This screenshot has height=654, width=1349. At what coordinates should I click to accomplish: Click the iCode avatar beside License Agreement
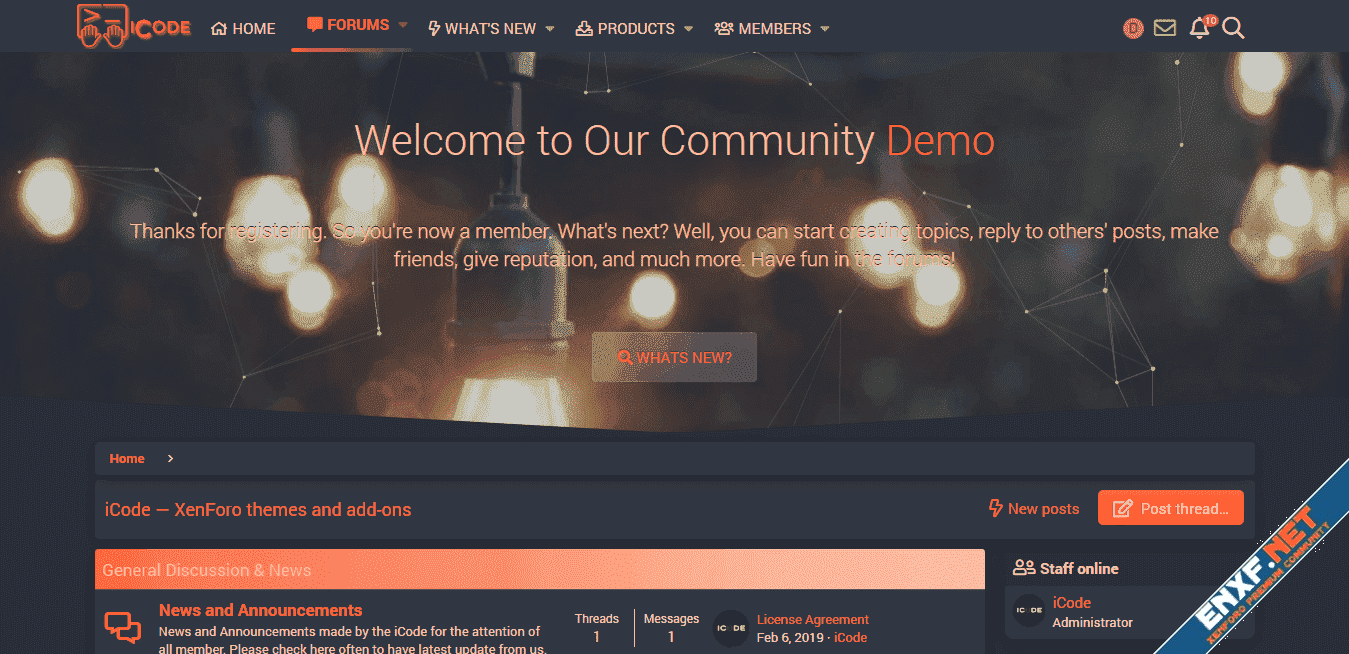click(731, 628)
